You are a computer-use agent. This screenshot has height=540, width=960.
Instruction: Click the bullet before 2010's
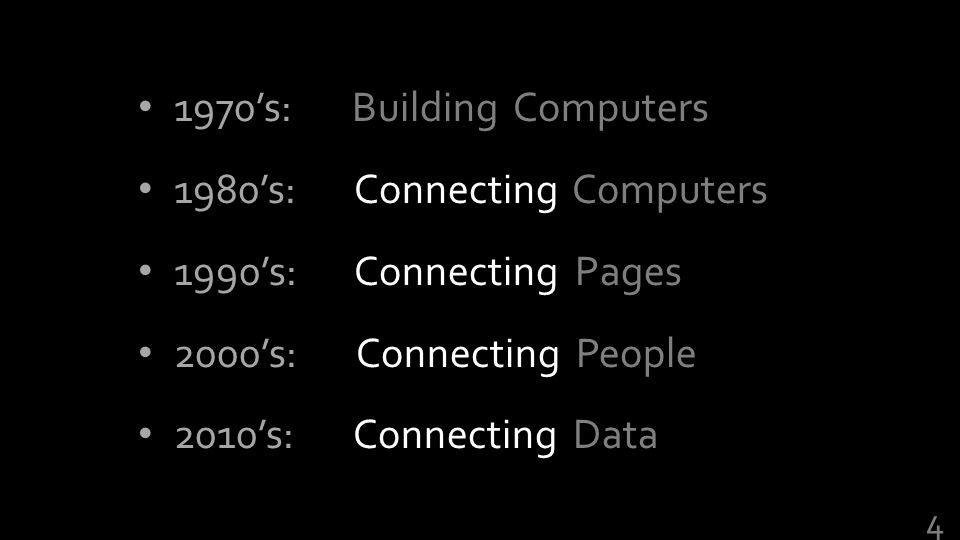(145, 433)
